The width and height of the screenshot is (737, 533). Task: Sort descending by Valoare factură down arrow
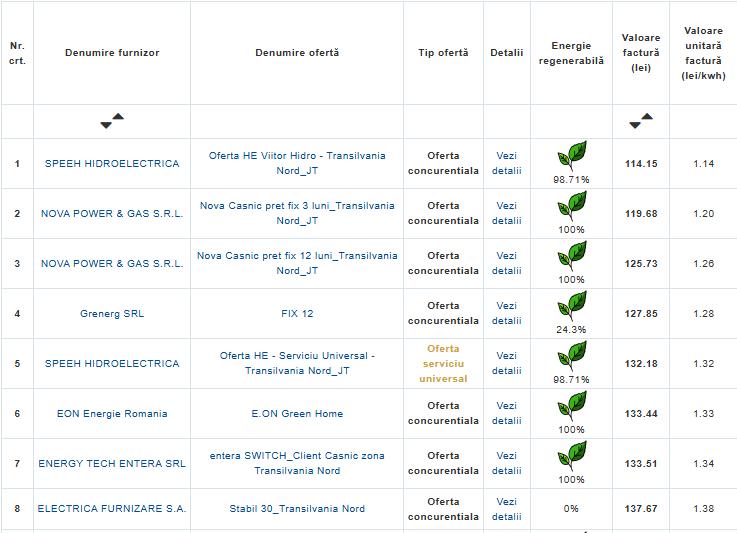click(634, 125)
